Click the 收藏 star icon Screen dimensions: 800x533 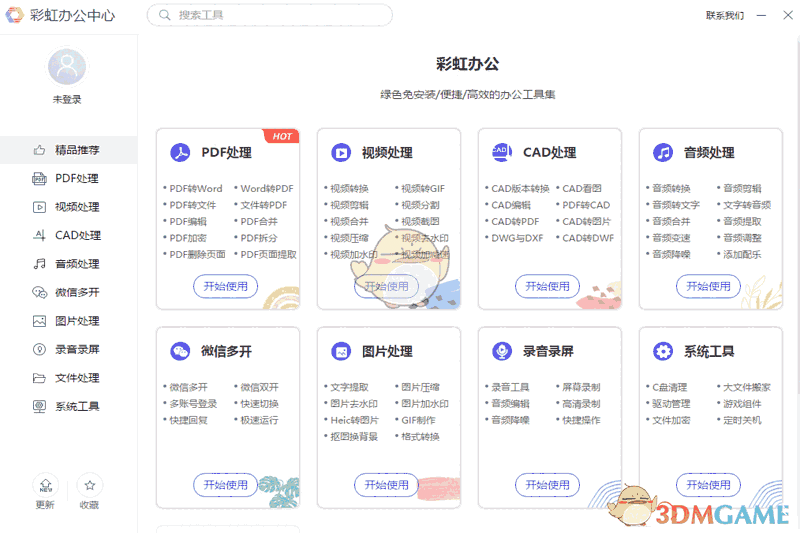click(90, 486)
